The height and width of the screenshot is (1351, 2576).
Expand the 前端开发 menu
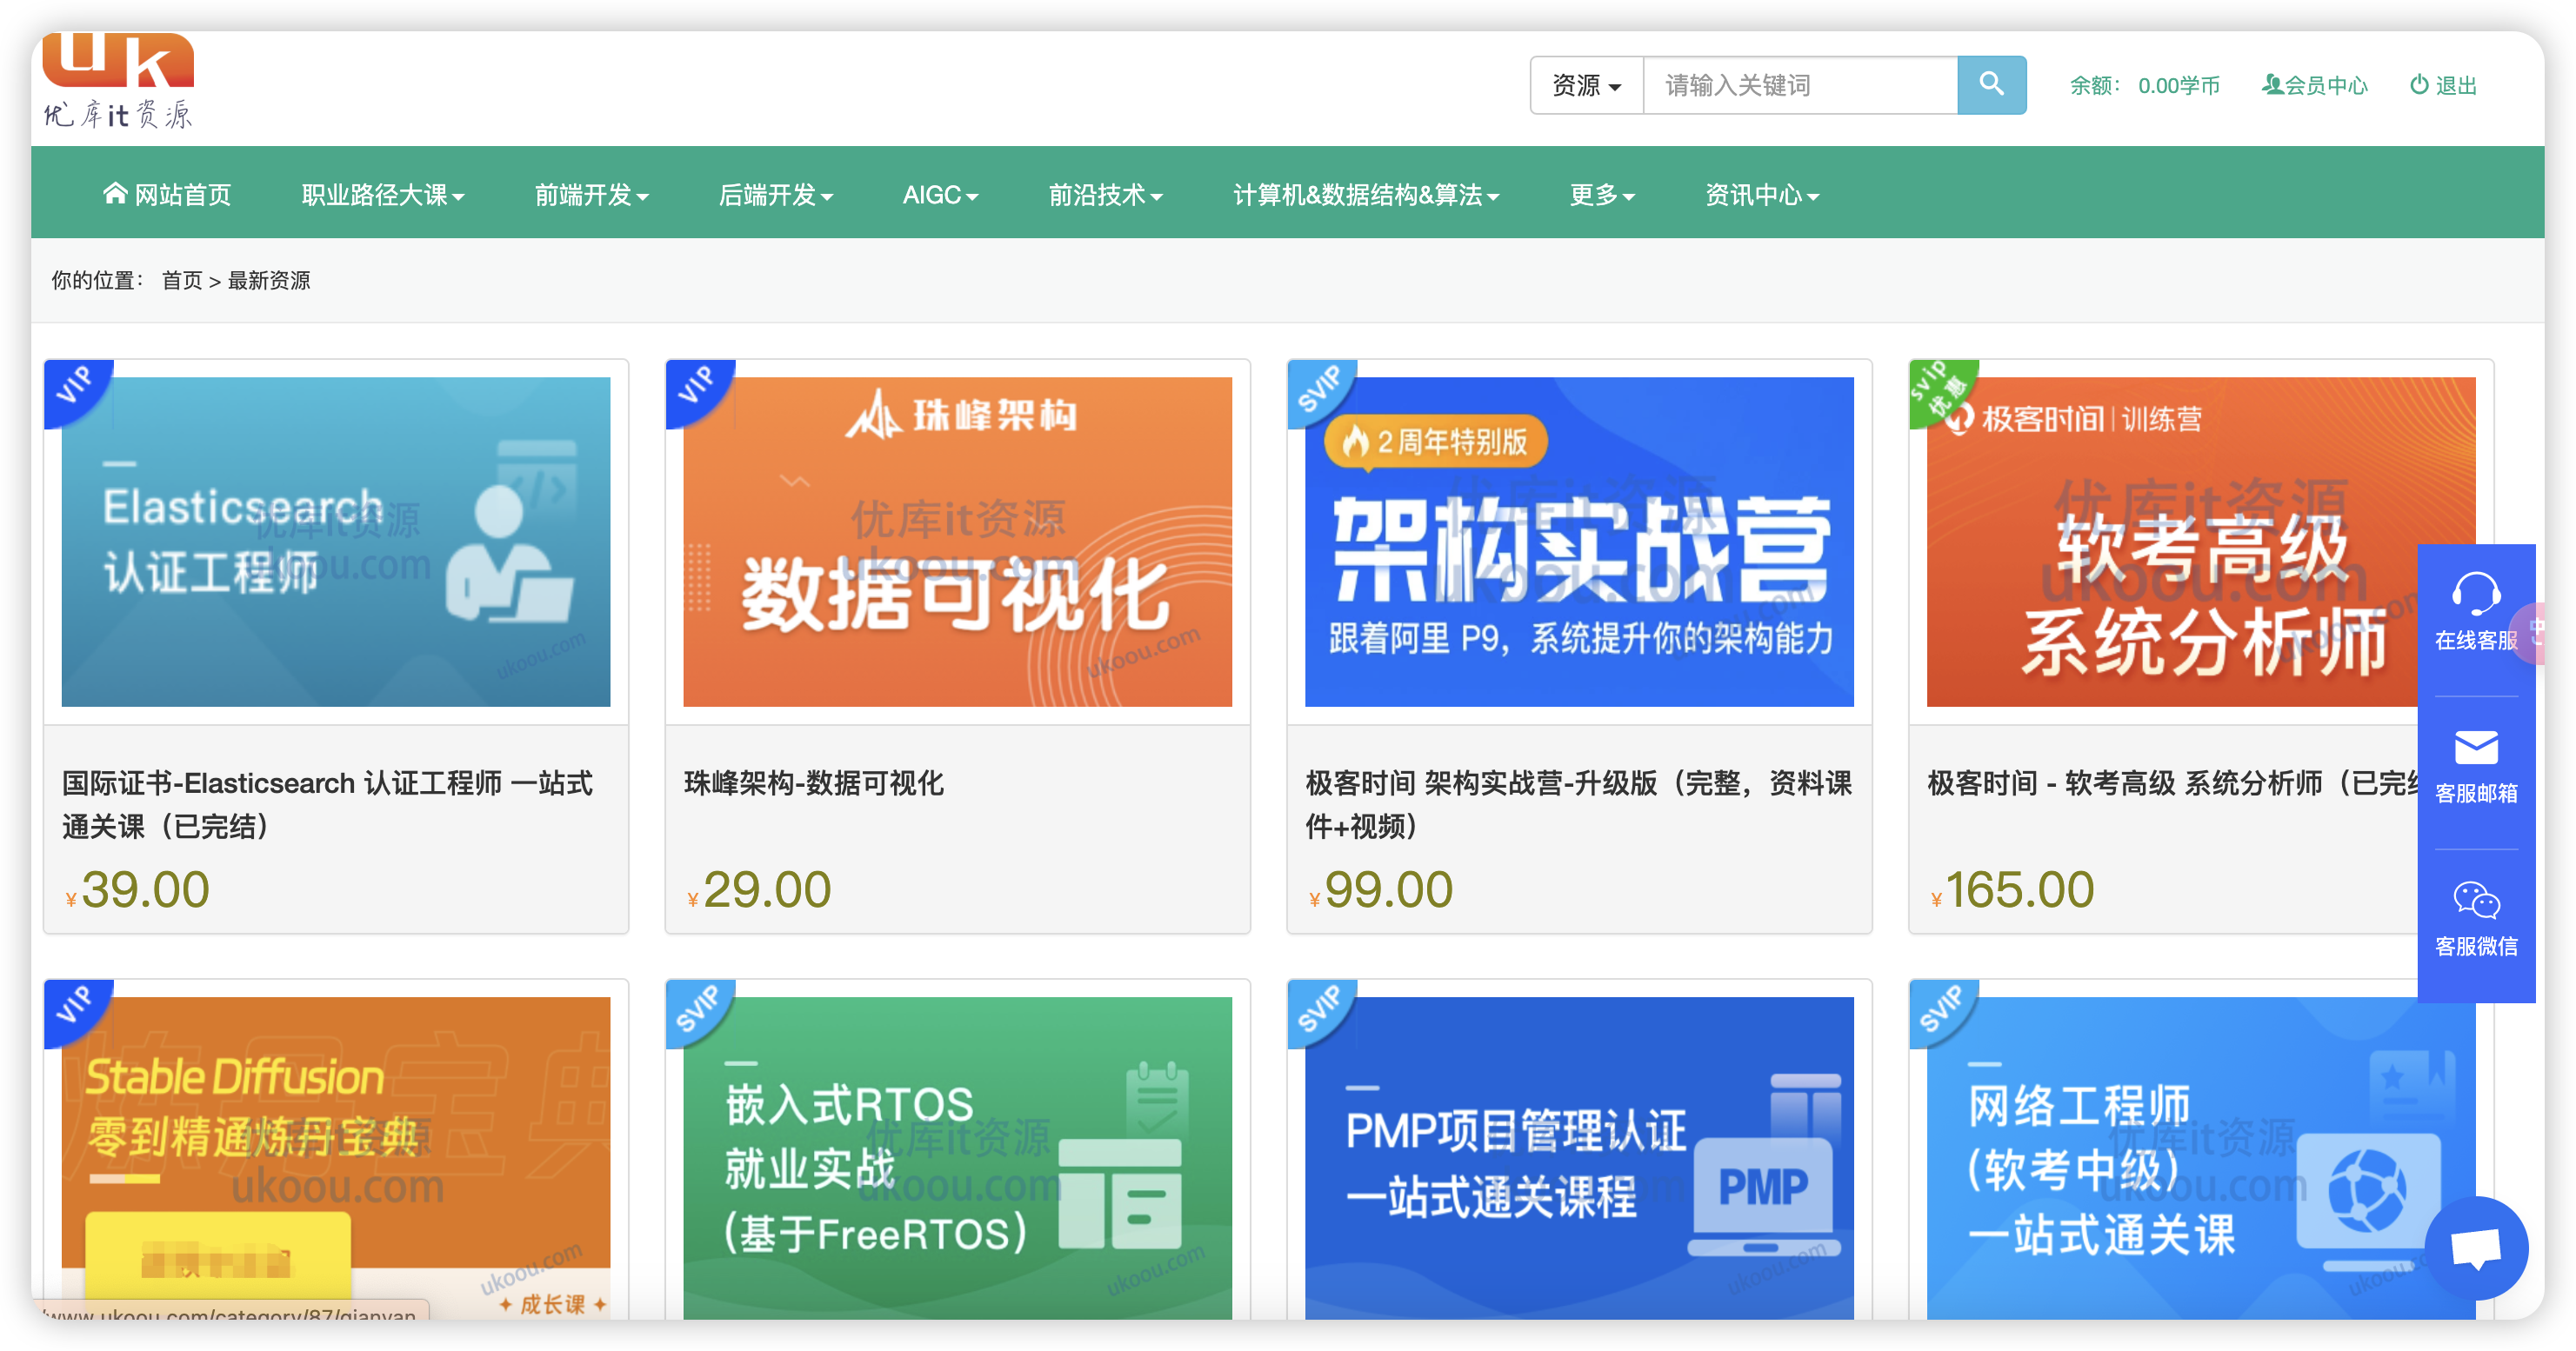(592, 194)
